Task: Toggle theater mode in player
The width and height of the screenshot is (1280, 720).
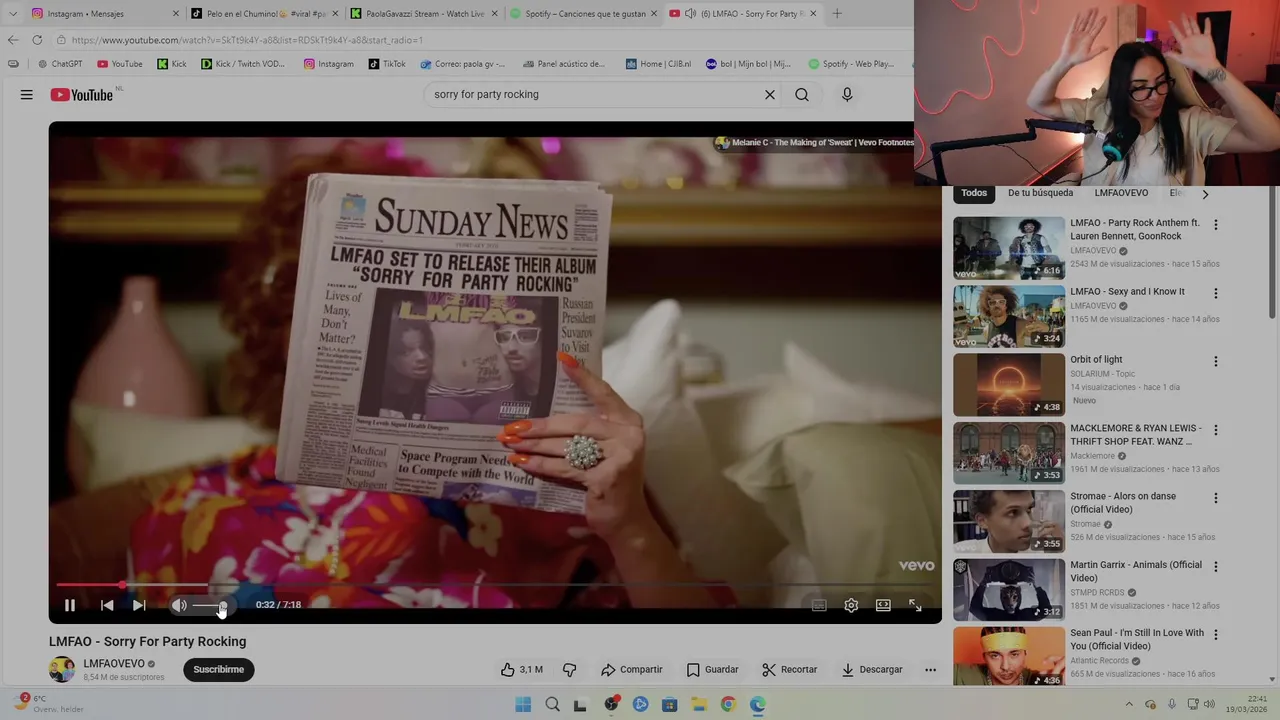Action: tap(883, 605)
